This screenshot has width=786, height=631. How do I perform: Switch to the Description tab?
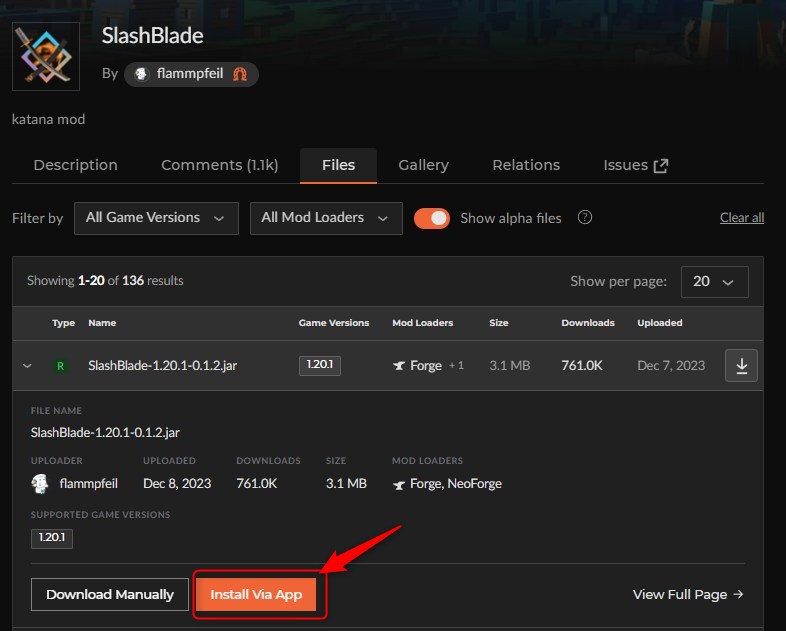(x=76, y=165)
